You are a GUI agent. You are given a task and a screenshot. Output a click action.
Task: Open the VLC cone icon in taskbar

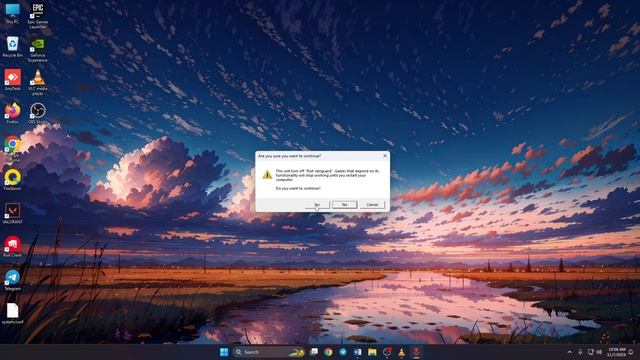point(402,352)
